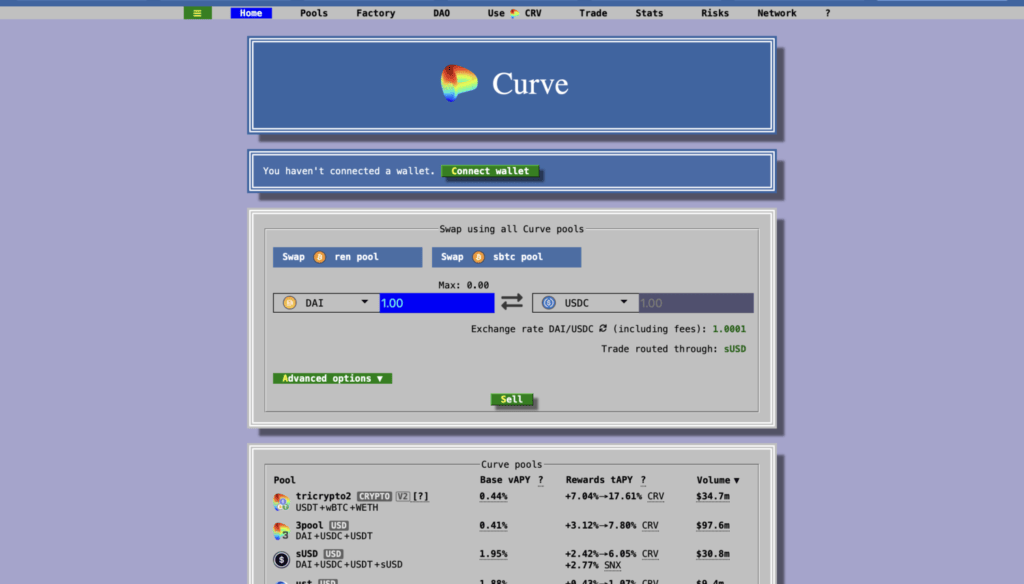Viewport: 1024px width, 584px height.
Task: Click the Bitcoin icon on ren pool button
Action: [319, 257]
